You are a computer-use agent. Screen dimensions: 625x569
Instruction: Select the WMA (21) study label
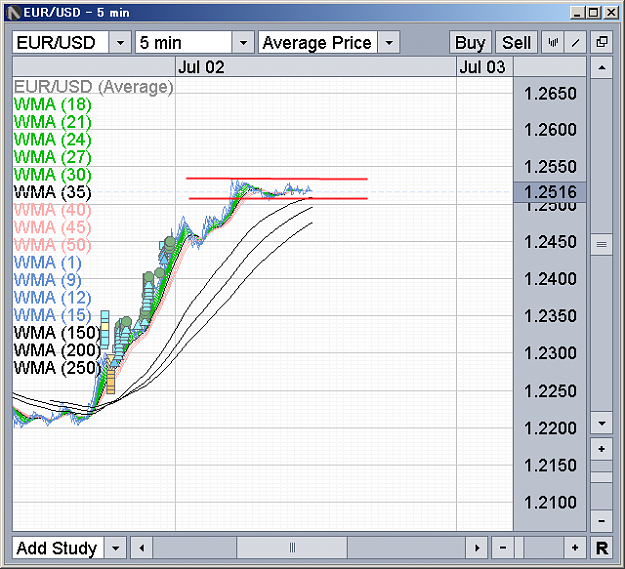click(53, 122)
